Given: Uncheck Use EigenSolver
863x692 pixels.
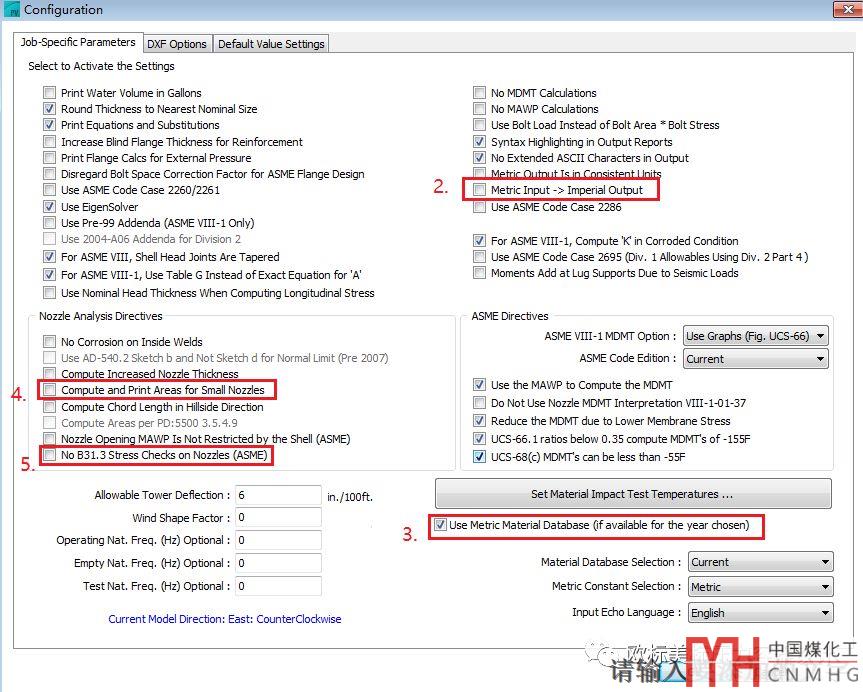Looking at the screenshot, I should pos(50,206).
